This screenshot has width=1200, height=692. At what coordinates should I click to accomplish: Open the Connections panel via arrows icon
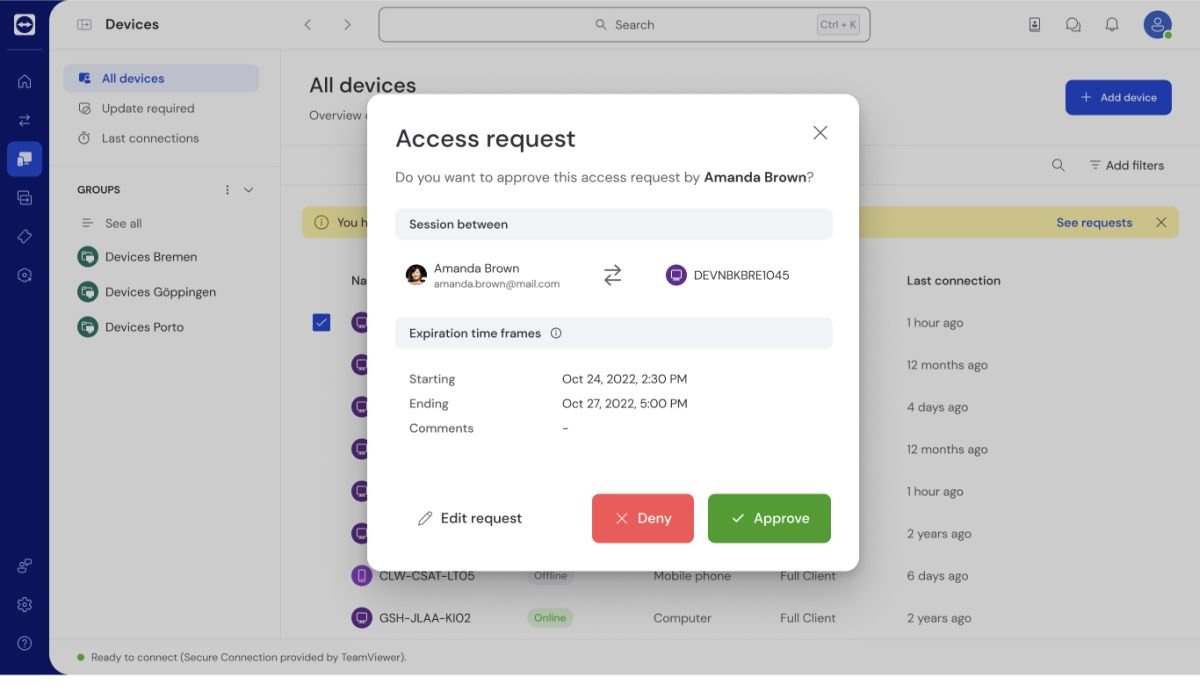click(24, 119)
